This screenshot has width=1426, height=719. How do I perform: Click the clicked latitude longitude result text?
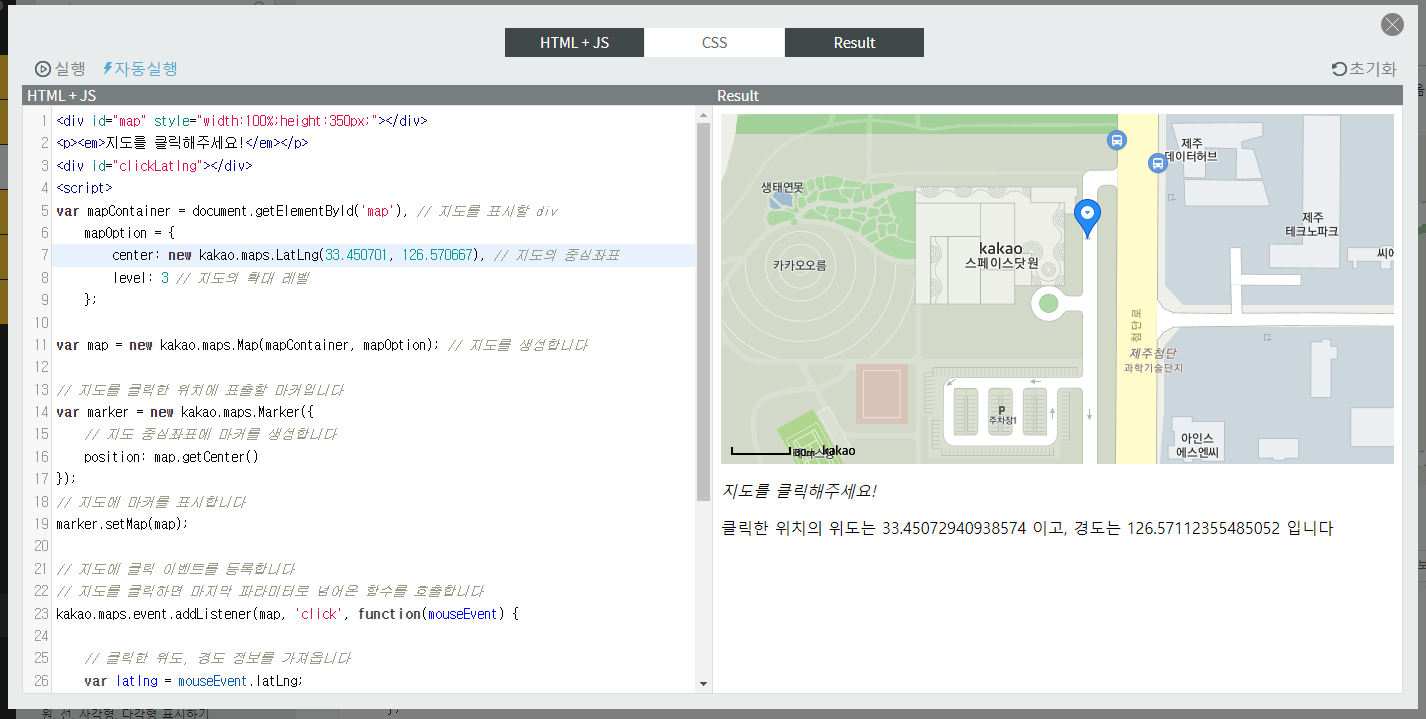coord(1027,528)
